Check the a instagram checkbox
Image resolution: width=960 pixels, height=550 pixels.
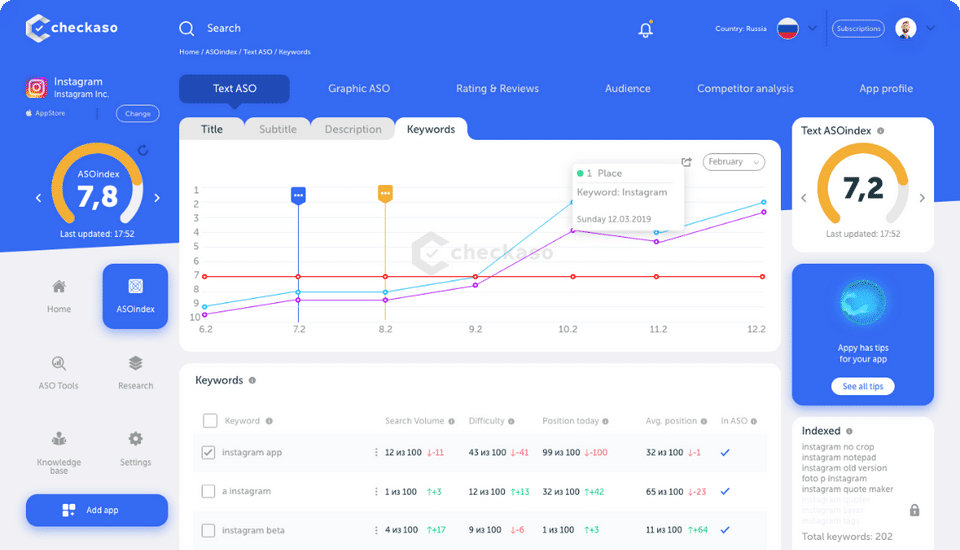click(208, 491)
